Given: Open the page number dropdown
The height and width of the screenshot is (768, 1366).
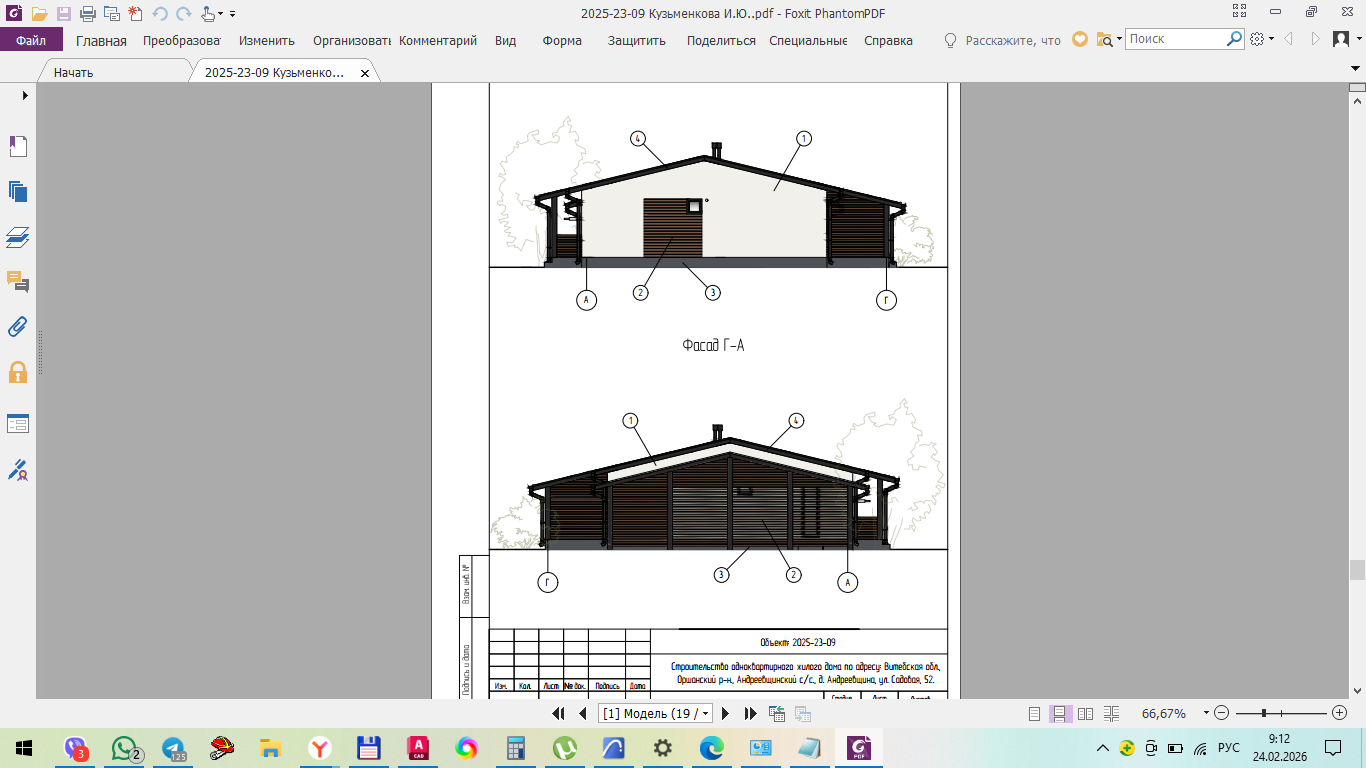Looking at the screenshot, I should coord(707,713).
